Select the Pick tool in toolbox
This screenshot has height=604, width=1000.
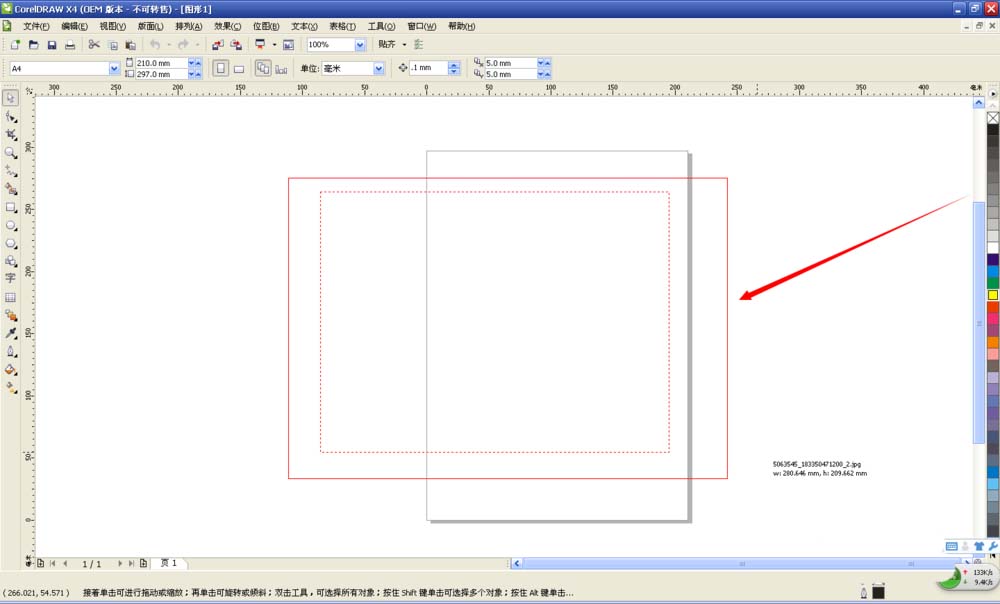11,98
